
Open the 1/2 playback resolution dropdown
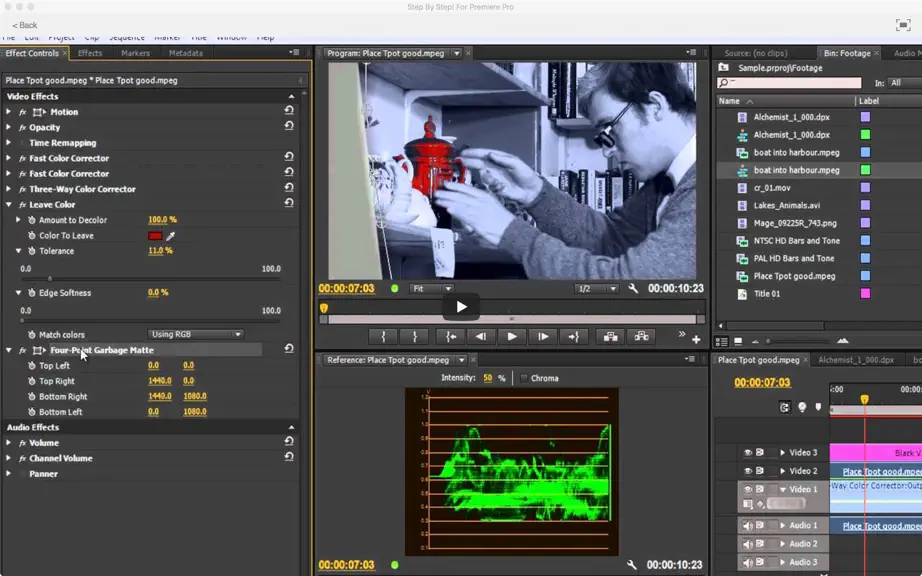[596, 289]
